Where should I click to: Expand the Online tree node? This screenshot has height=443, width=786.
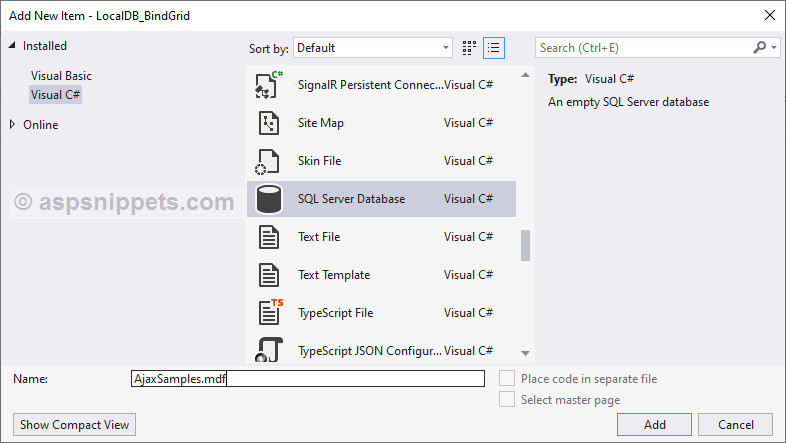(x=12, y=124)
